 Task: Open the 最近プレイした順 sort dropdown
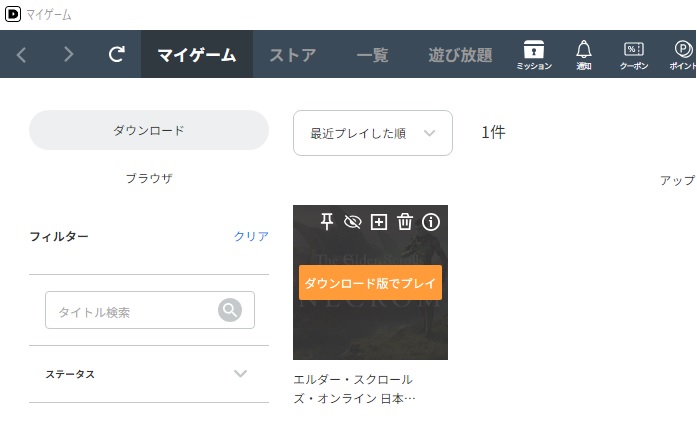373,133
